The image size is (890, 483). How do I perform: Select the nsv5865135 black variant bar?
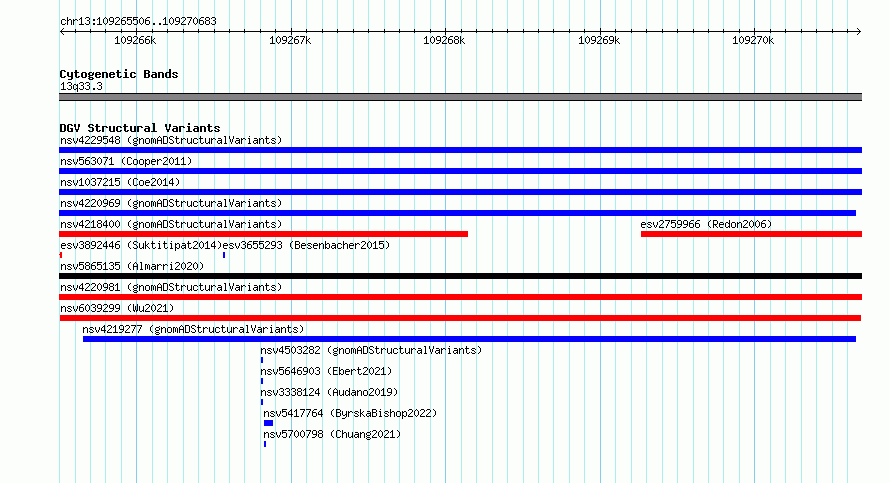tap(460, 276)
